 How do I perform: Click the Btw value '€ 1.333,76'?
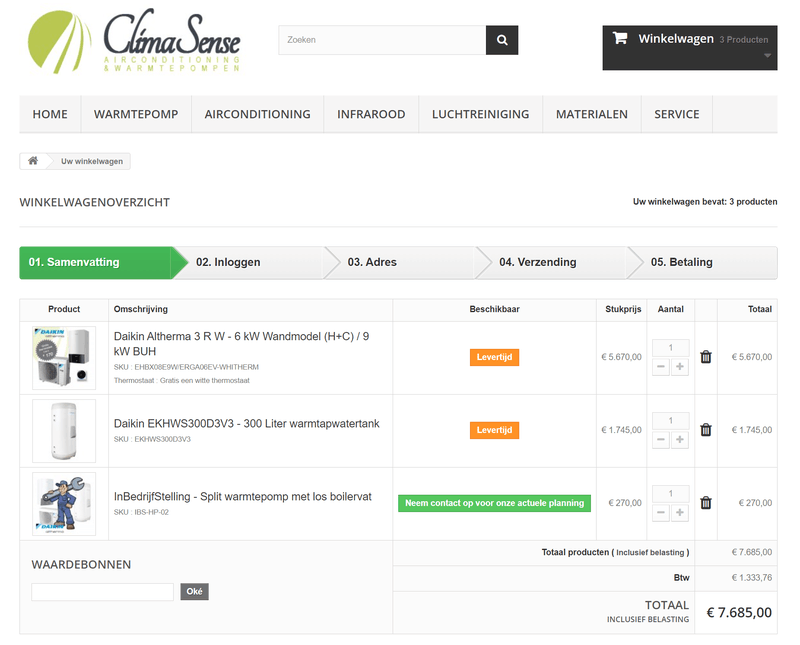(x=752, y=578)
